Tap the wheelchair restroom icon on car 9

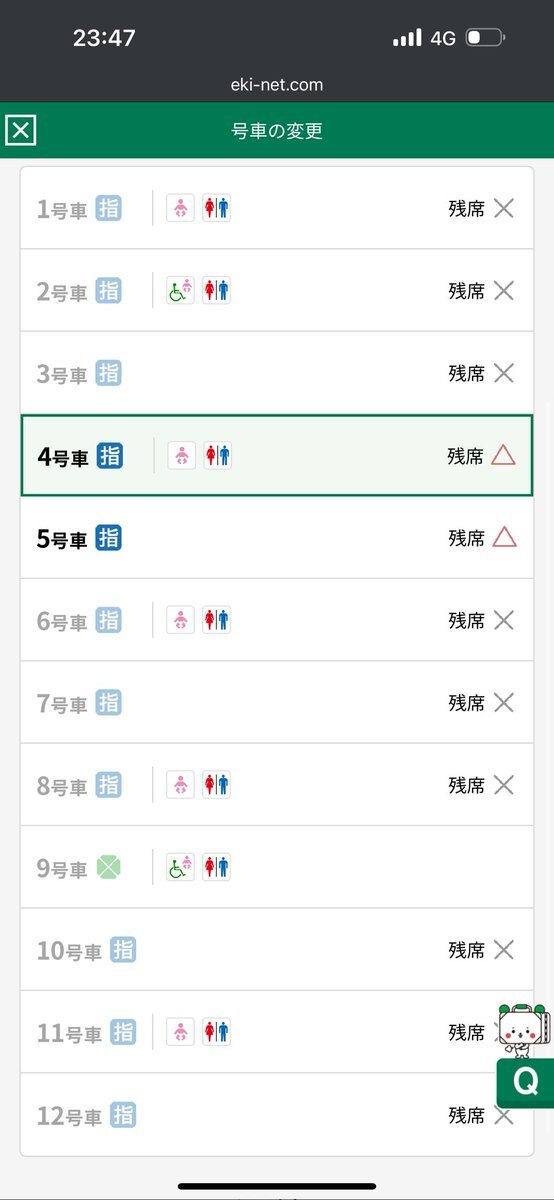[180, 867]
